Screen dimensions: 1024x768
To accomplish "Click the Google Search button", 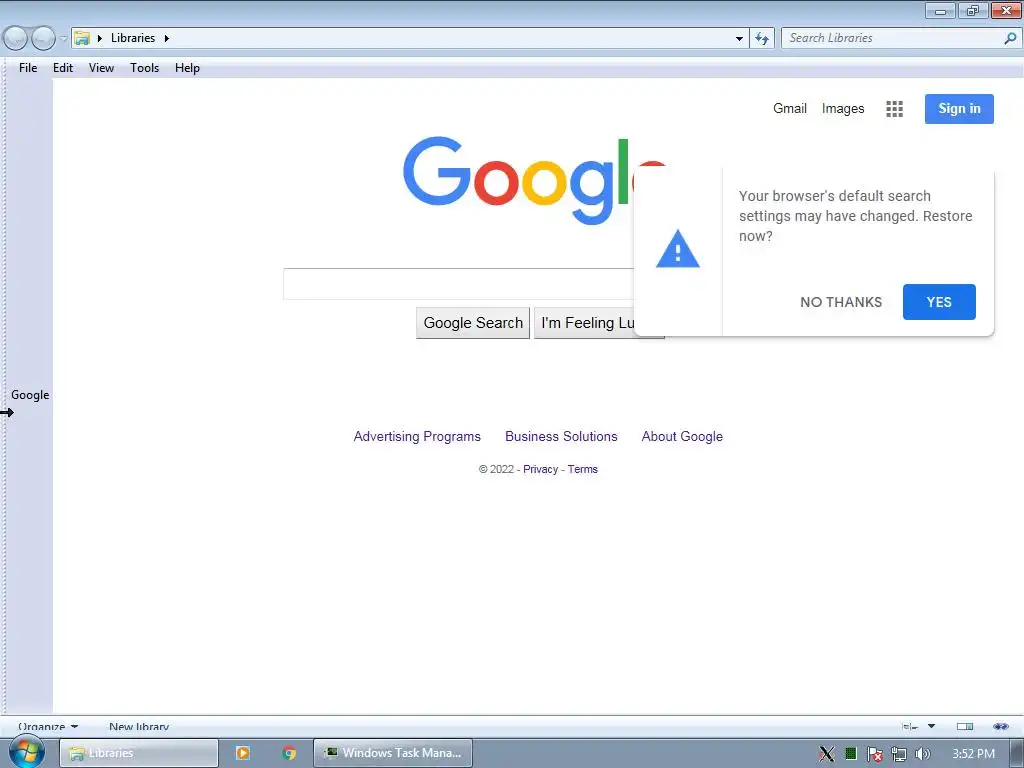I will point(473,323).
